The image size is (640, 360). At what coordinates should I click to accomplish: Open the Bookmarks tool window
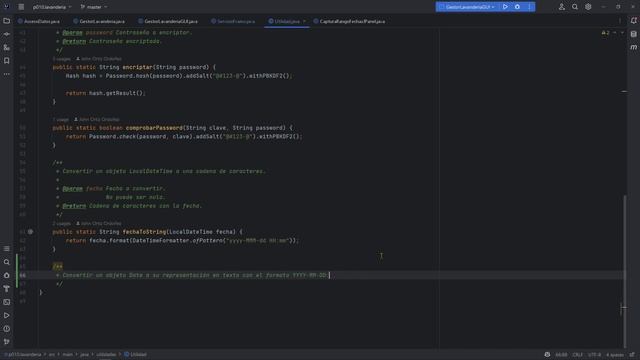point(7,61)
